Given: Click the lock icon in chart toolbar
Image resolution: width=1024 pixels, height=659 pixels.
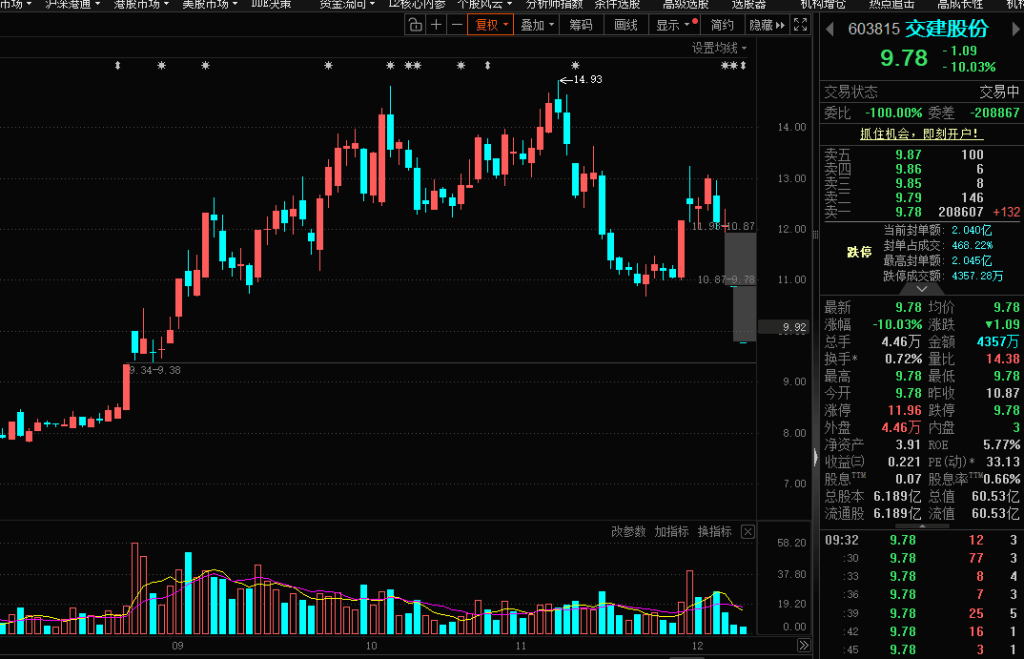Looking at the screenshot, I should coord(415,25).
